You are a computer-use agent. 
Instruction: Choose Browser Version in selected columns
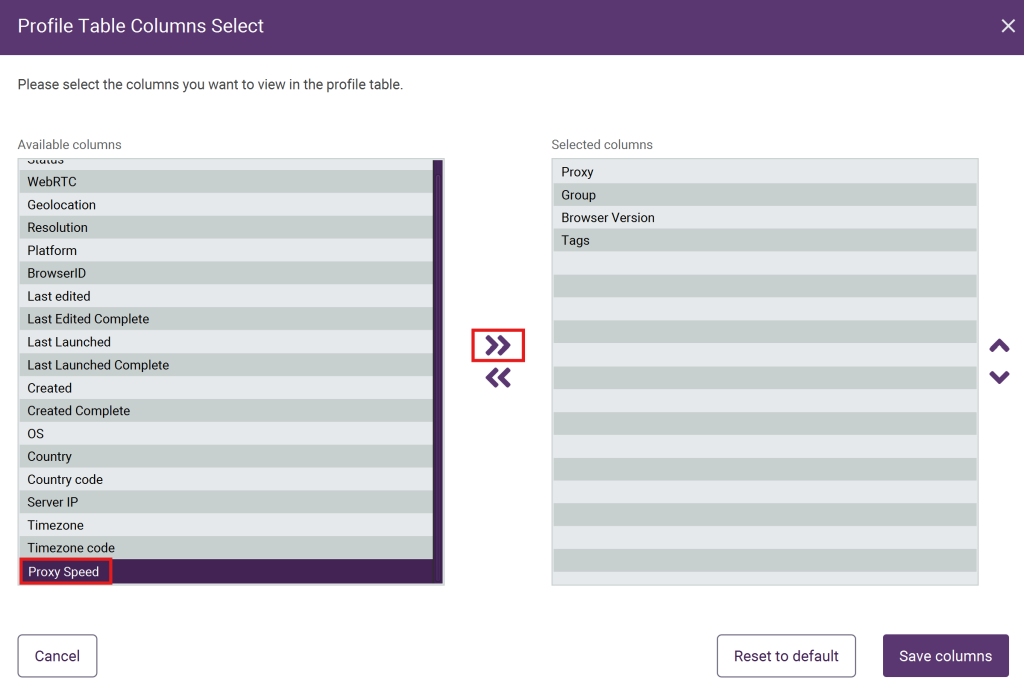pos(608,218)
